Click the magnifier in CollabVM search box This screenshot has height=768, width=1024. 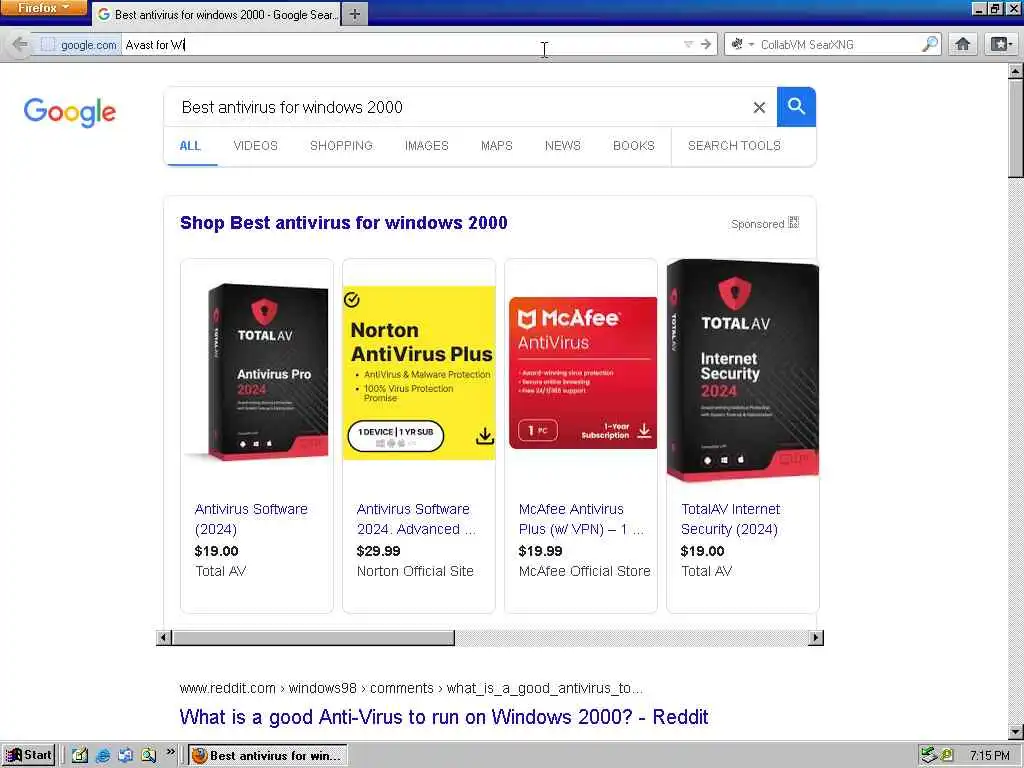coord(930,44)
